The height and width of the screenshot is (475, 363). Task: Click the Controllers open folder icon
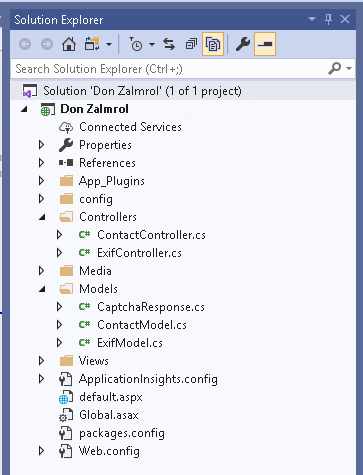(66, 217)
